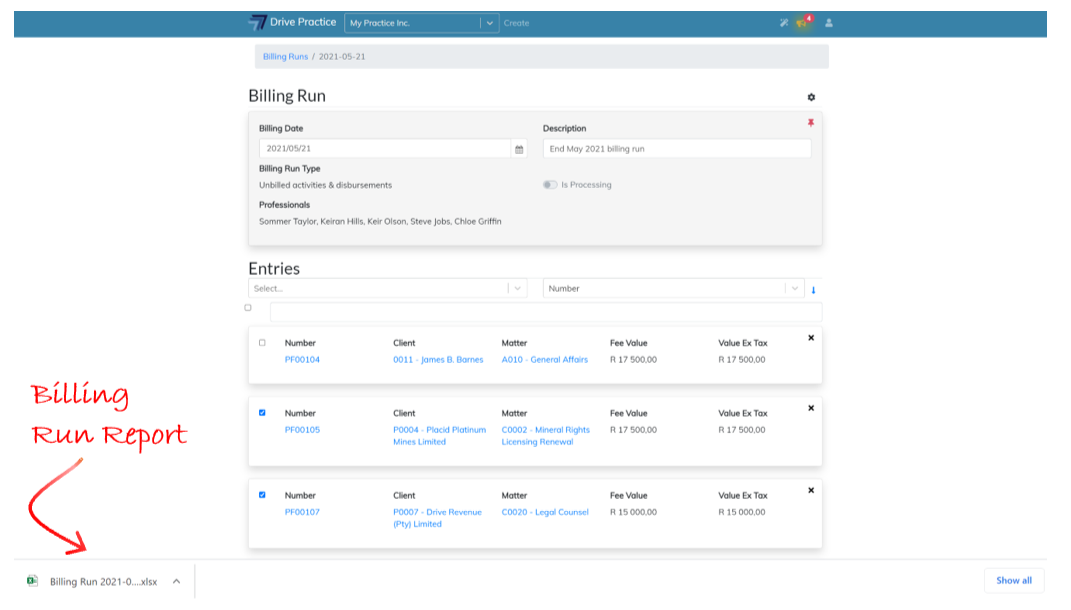Image resolution: width=1071 pixels, height=610 pixels.
Task: Expand the Number sort-by dropdown
Action: [x=673, y=288]
